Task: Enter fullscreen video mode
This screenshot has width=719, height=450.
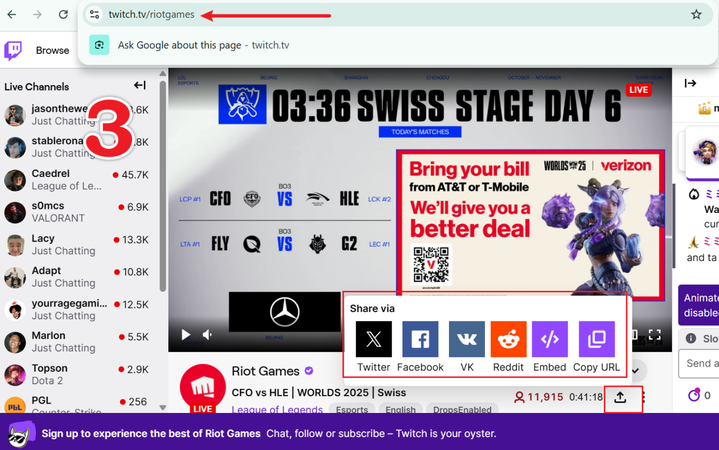Action: (x=655, y=335)
